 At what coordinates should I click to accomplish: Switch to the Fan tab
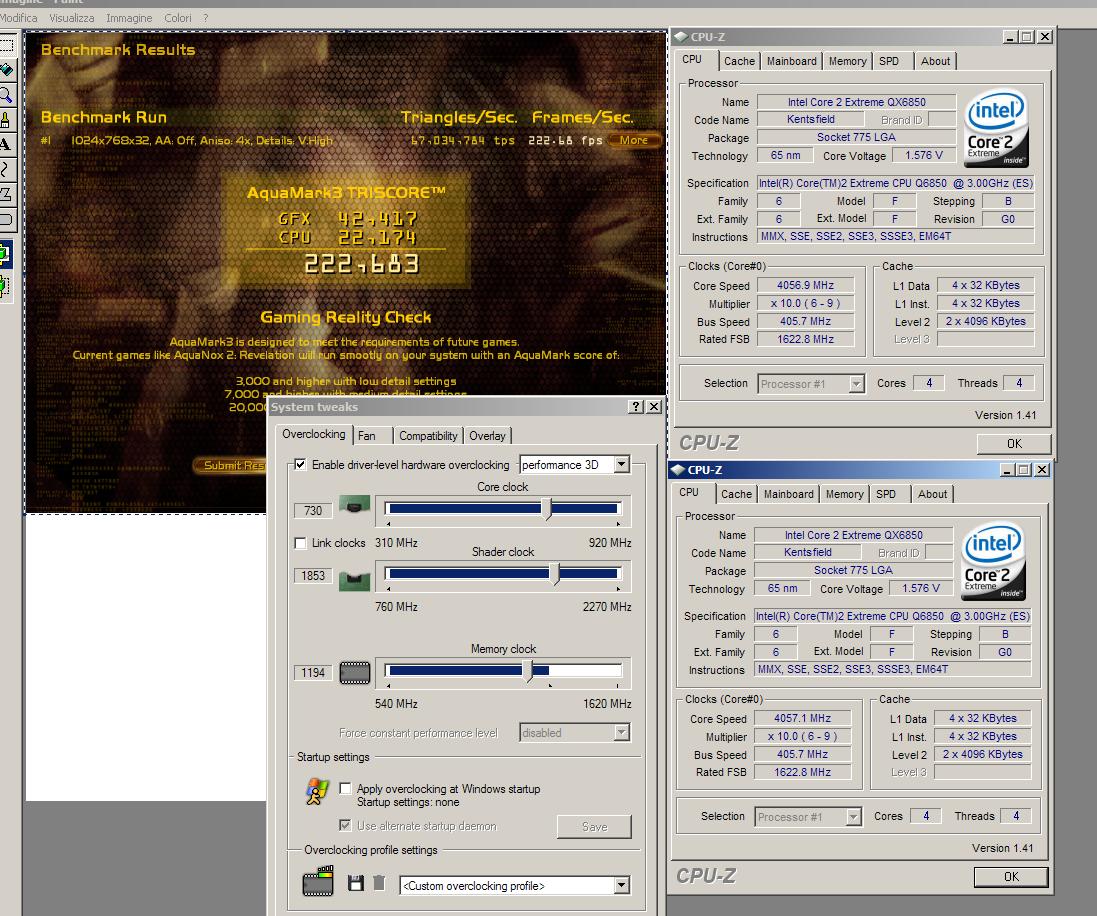click(x=372, y=436)
